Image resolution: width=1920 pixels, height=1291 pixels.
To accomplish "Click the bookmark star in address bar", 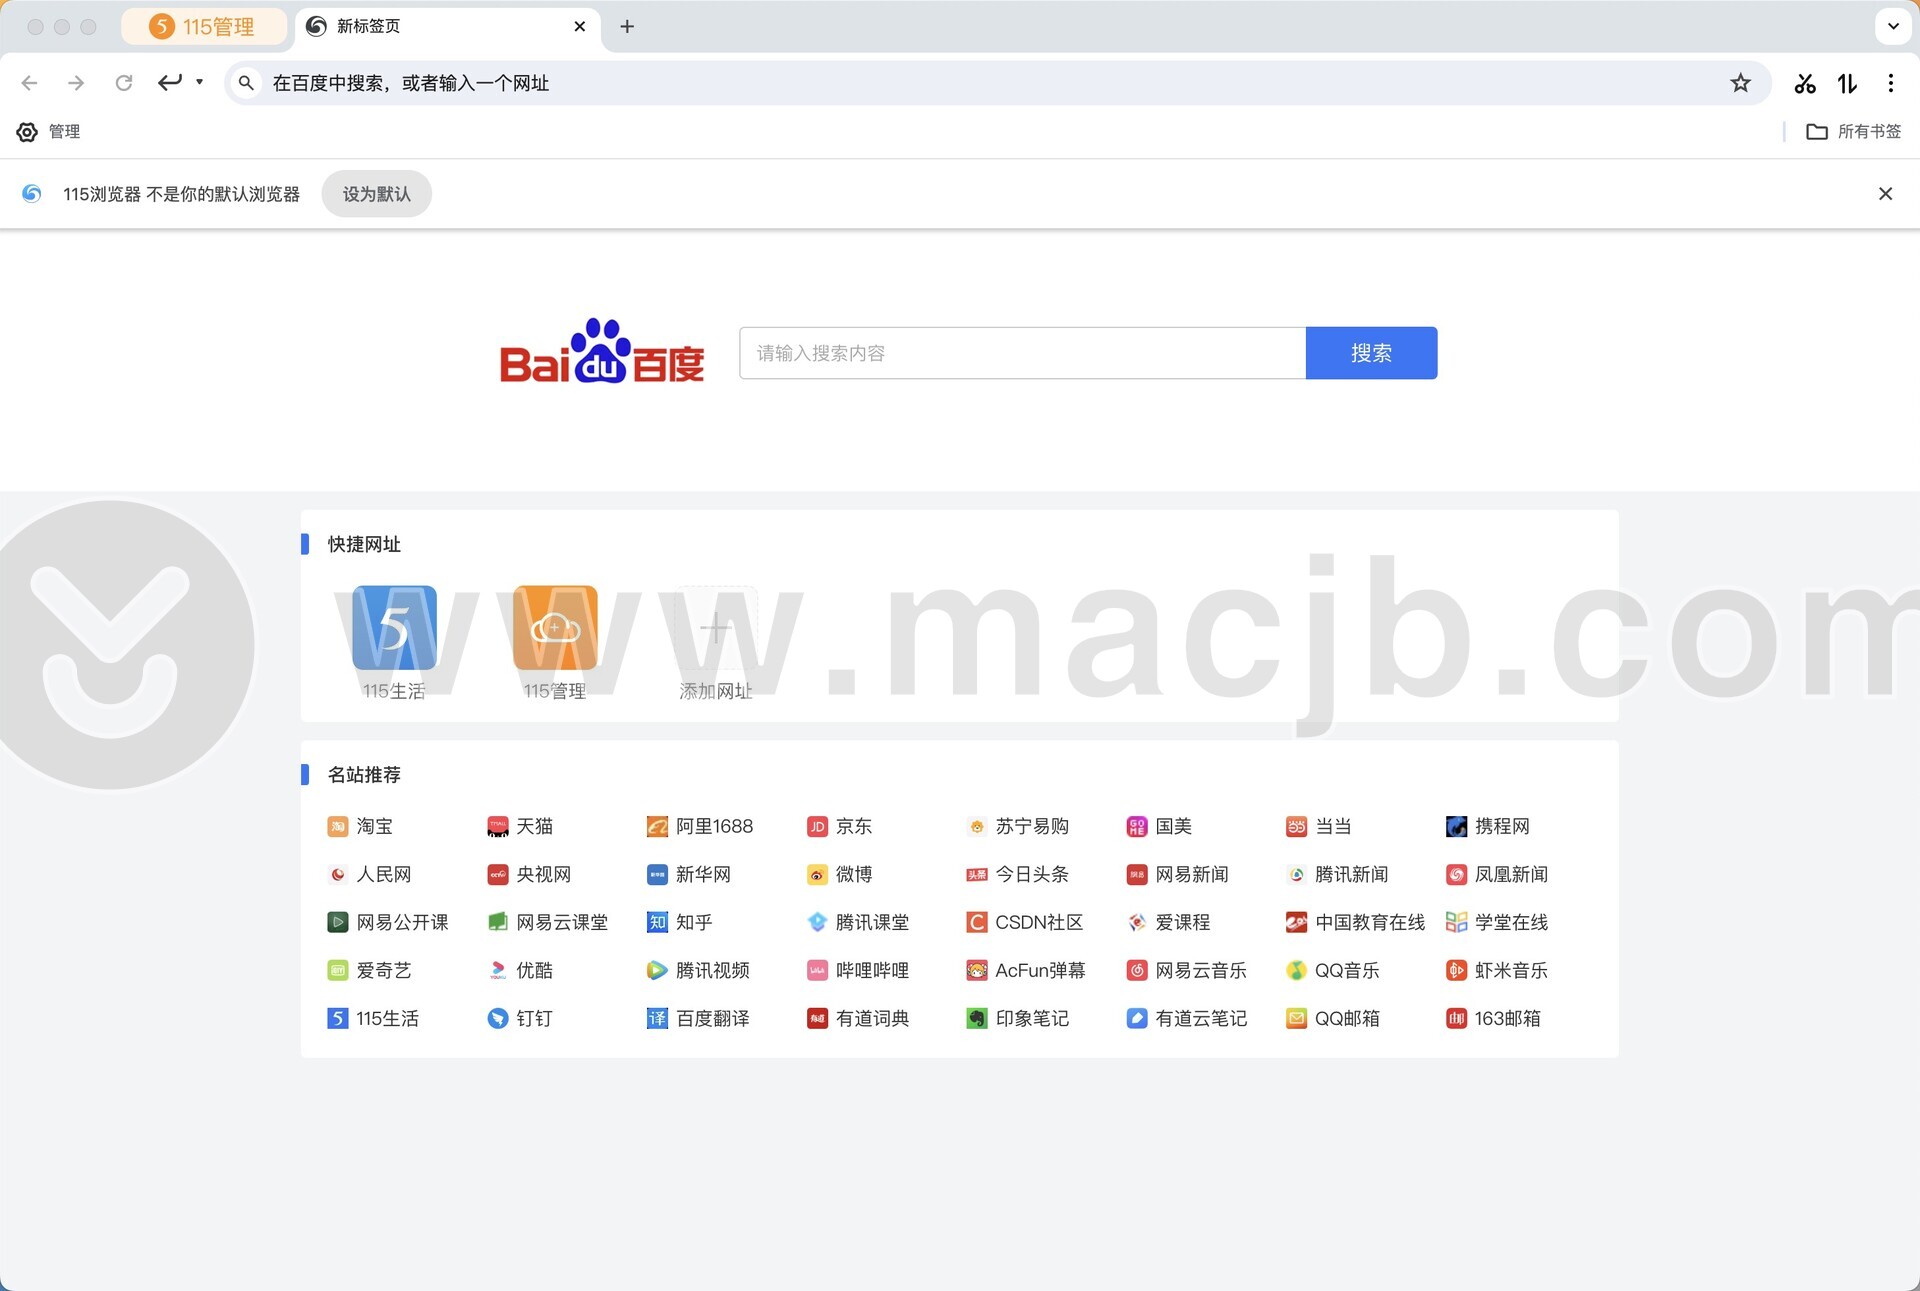I will point(1740,83).
